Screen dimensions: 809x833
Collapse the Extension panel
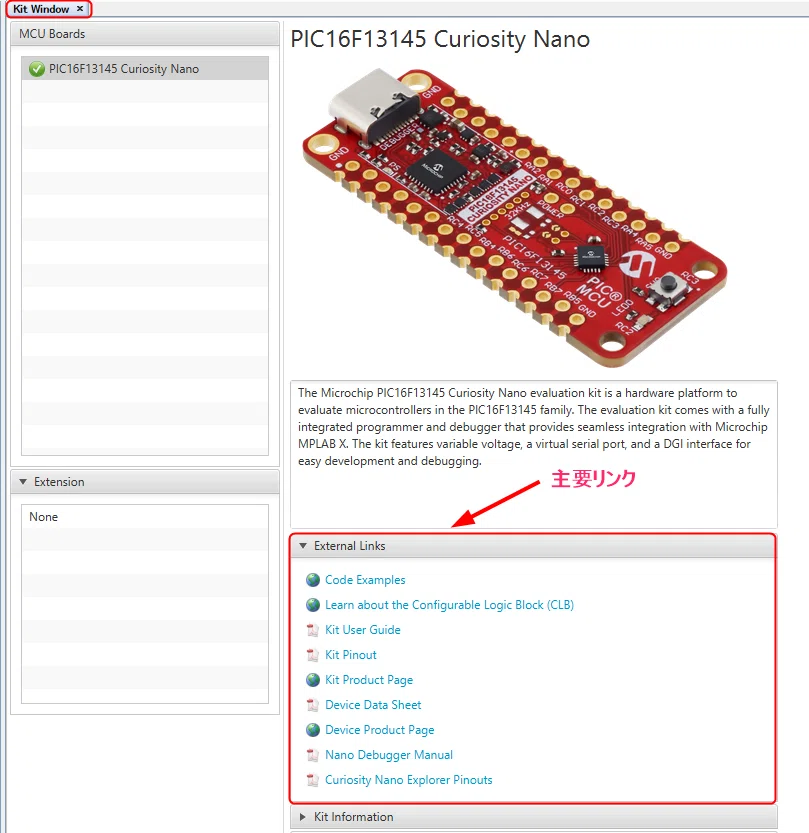click(23, 482)
